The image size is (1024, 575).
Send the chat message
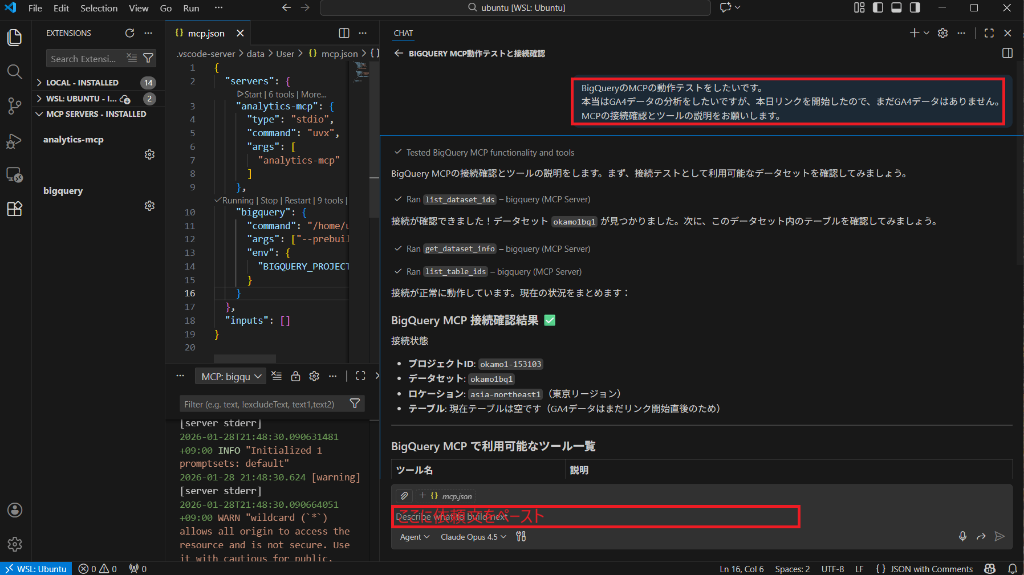pyautogui.click(x=999, y=536)
